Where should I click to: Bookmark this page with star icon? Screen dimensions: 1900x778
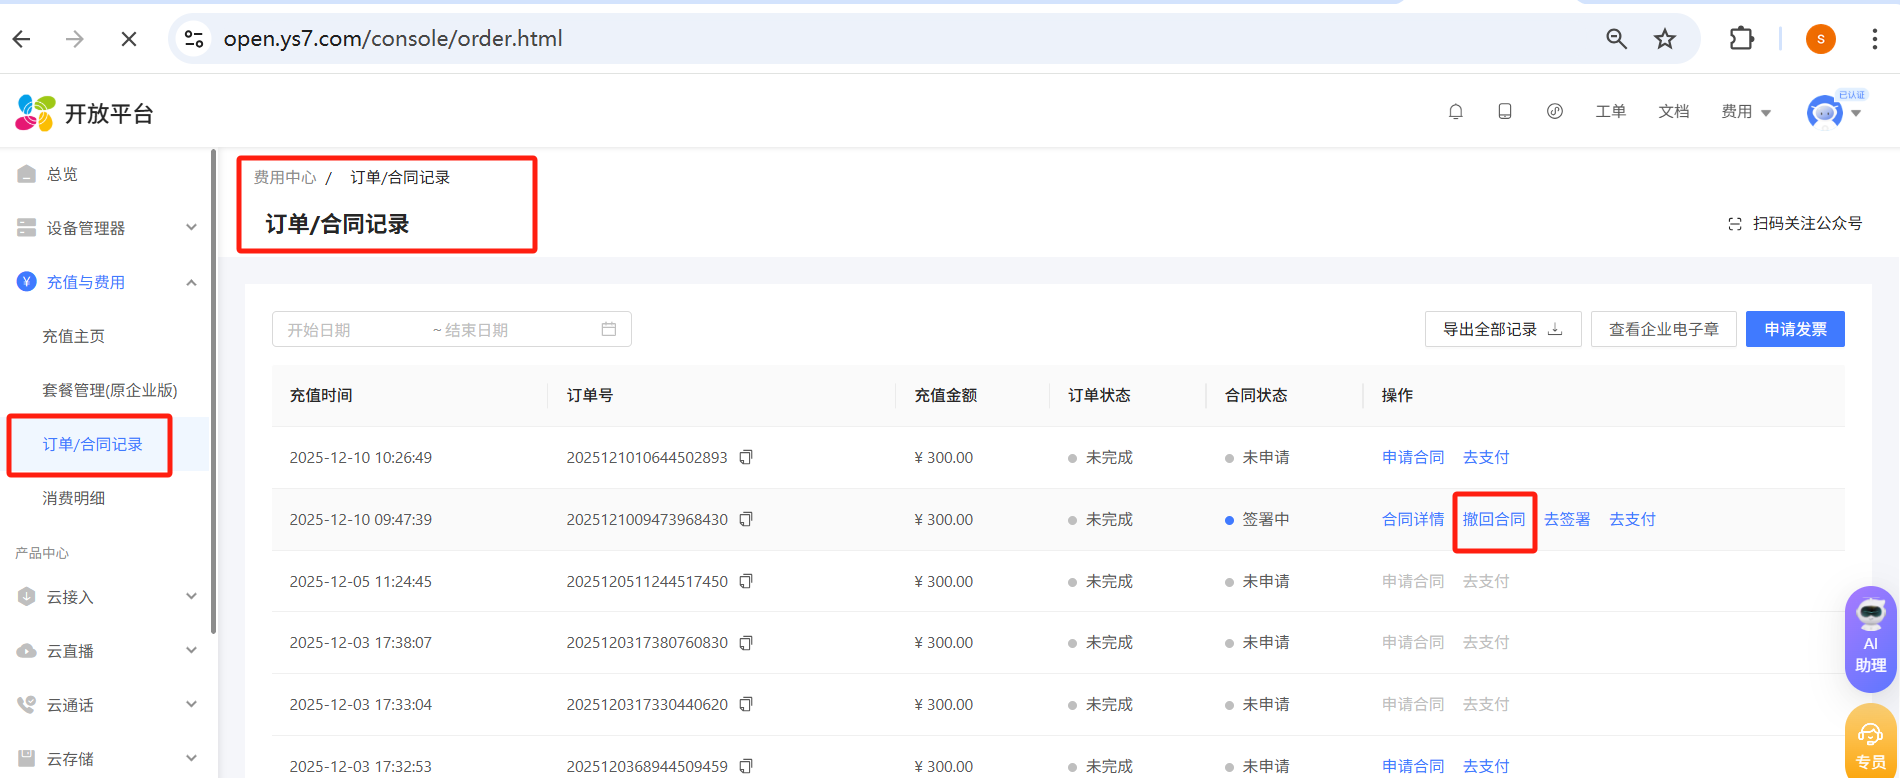click(1665, 39)
